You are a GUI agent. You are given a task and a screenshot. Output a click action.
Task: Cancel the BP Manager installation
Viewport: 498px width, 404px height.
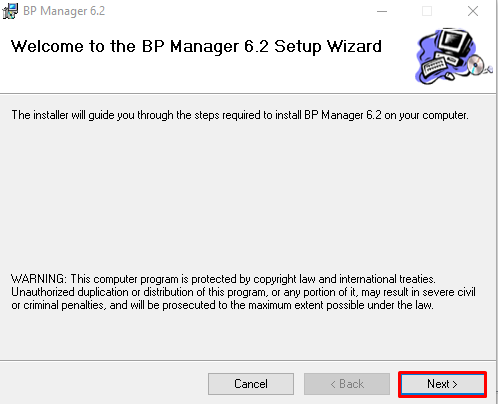[x=251, y=384]
